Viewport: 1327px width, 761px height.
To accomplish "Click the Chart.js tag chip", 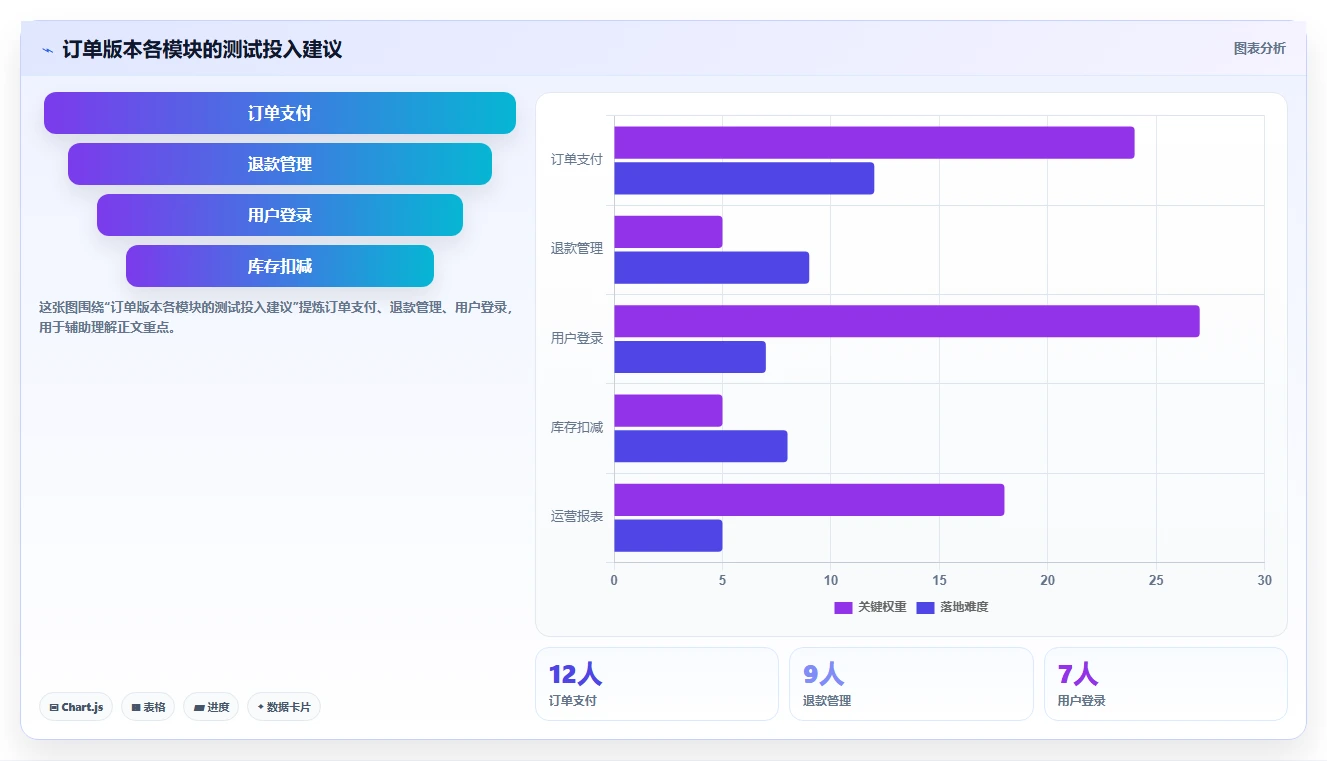I will pos(76,707).
